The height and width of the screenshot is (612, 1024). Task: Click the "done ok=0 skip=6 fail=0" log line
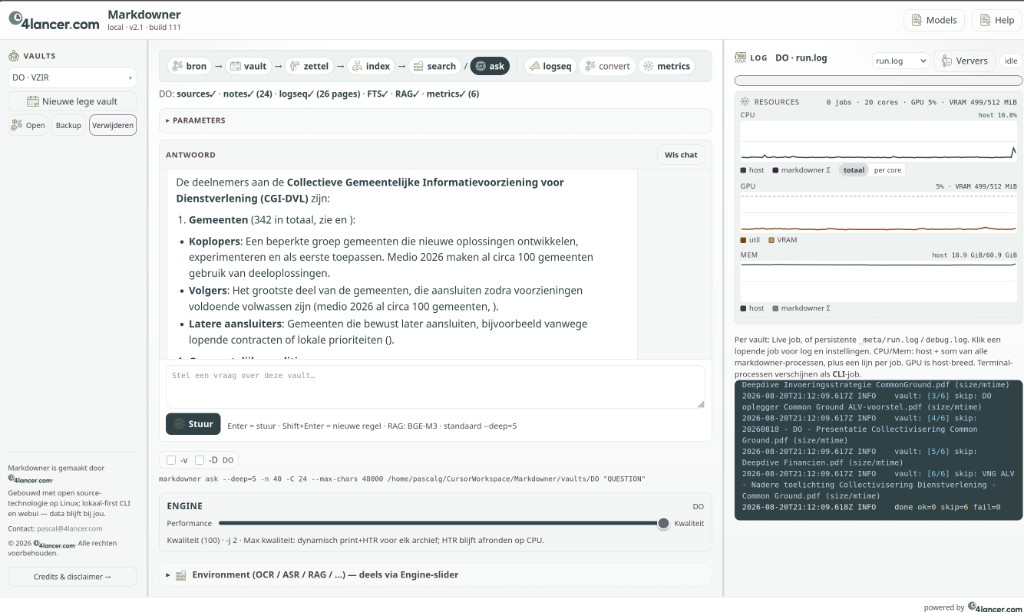[947, 507]
